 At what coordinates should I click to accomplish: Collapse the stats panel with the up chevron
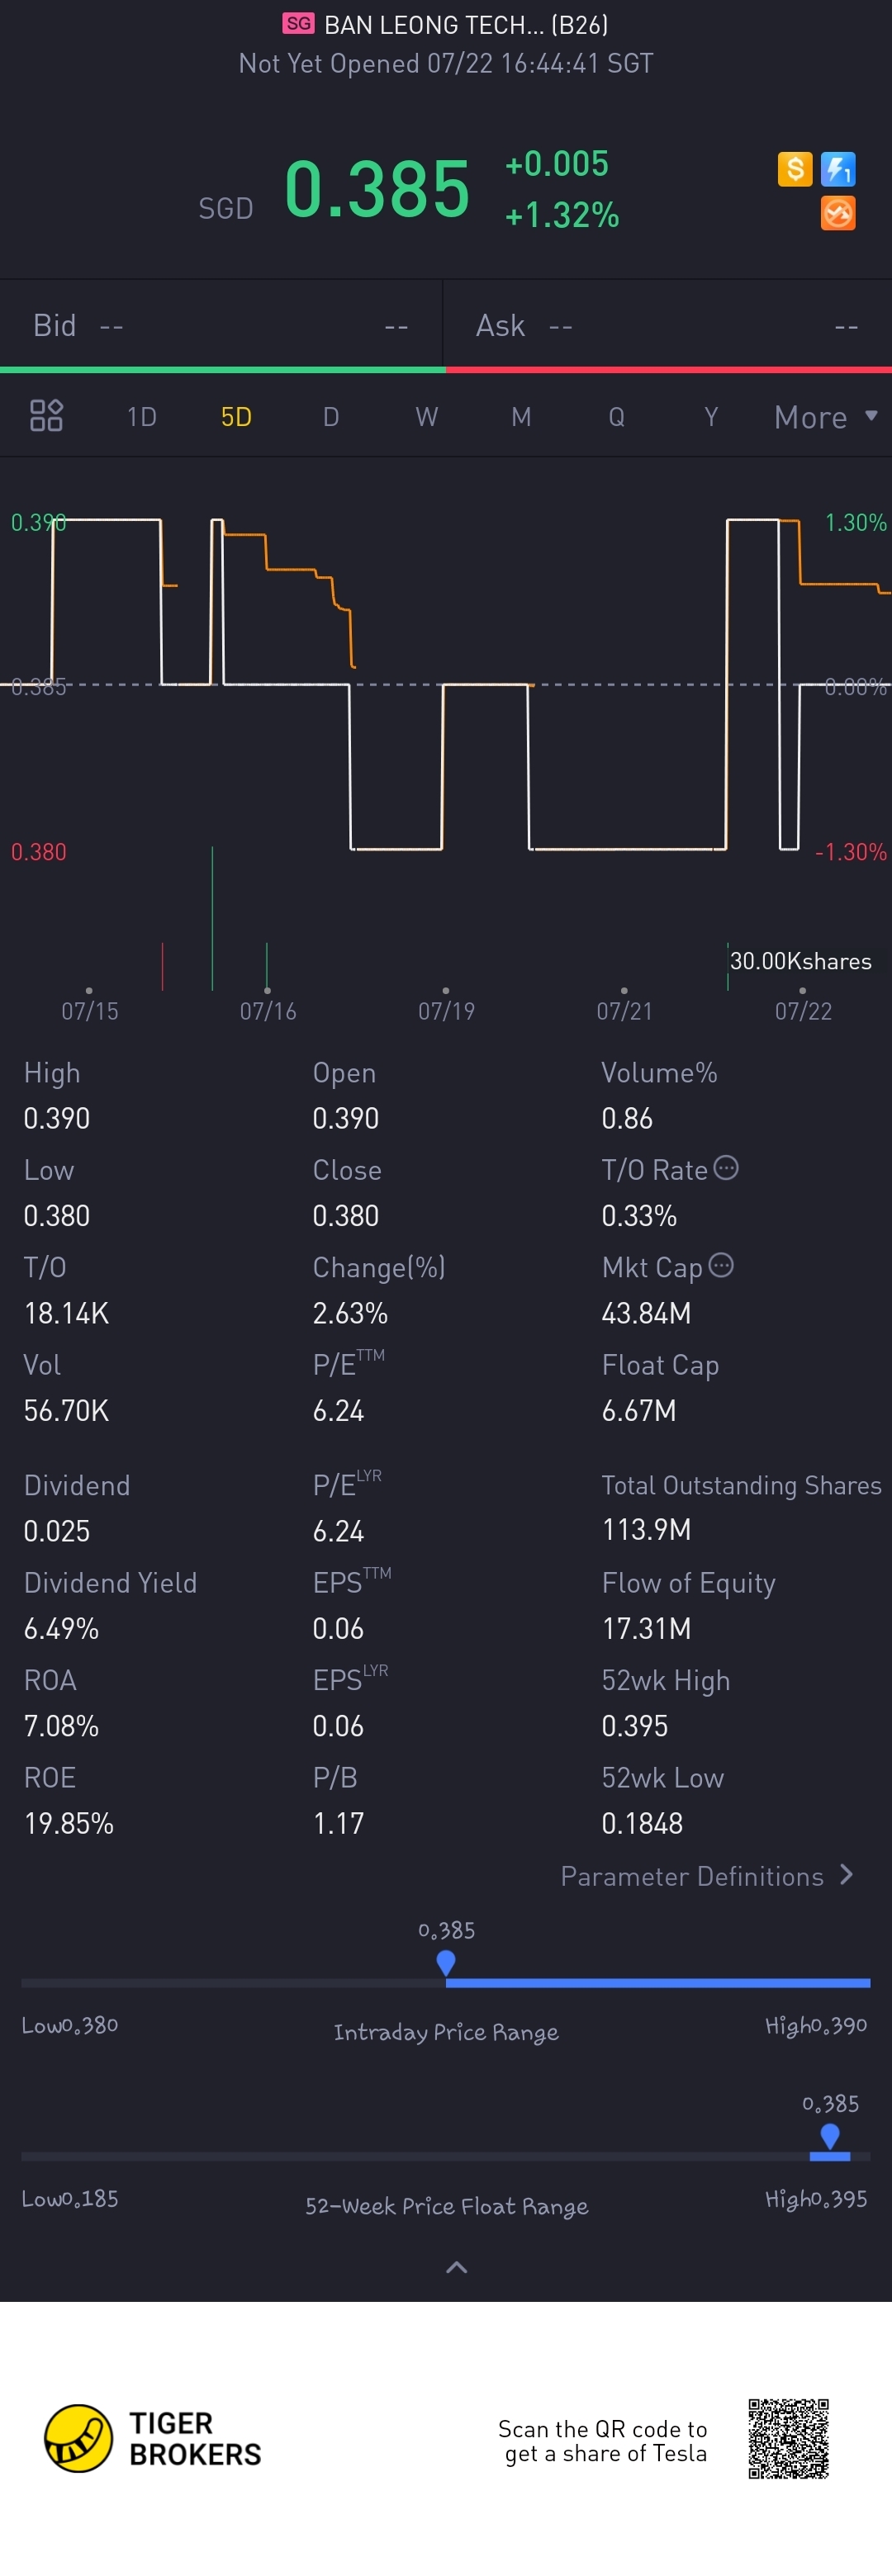pyautogui.click(x=456, y=2267)
